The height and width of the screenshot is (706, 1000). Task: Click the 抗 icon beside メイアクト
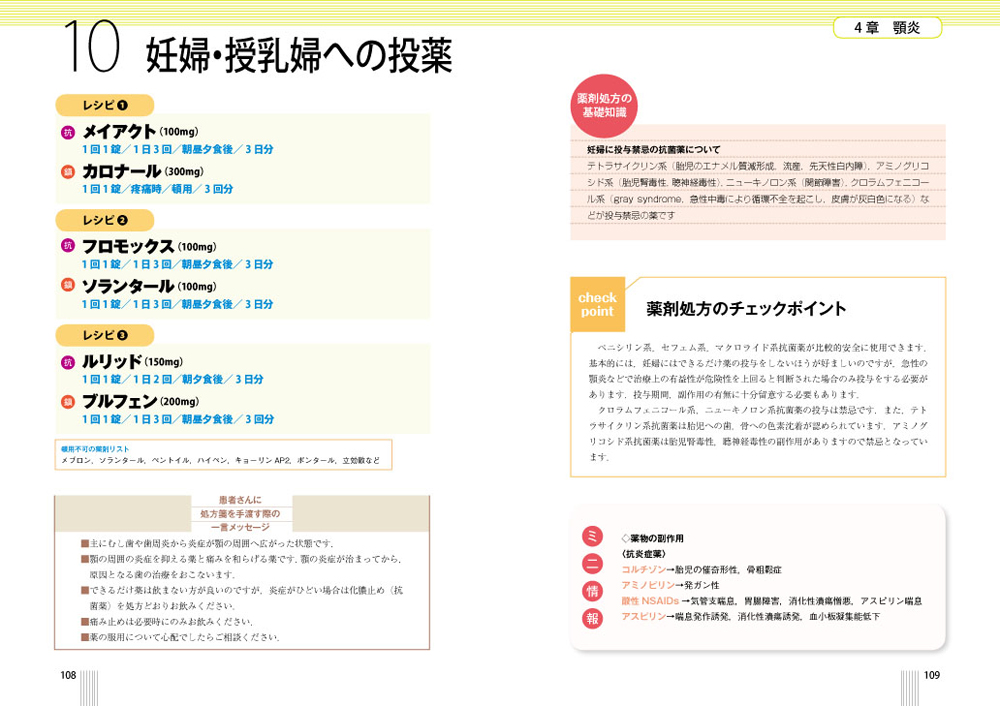(68, 132)
